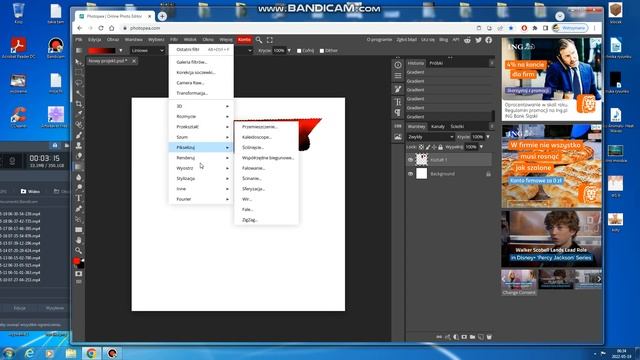Toggle lock position icon
Screen dimensions: 640x360
tap(434, 147)
